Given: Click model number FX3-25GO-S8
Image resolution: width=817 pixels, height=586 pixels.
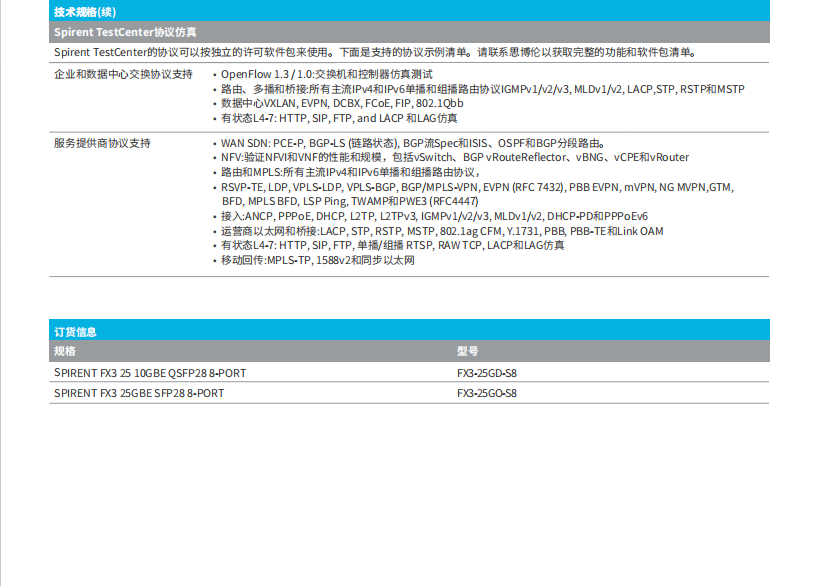Looking at the screenshot, I should (487, 393).
